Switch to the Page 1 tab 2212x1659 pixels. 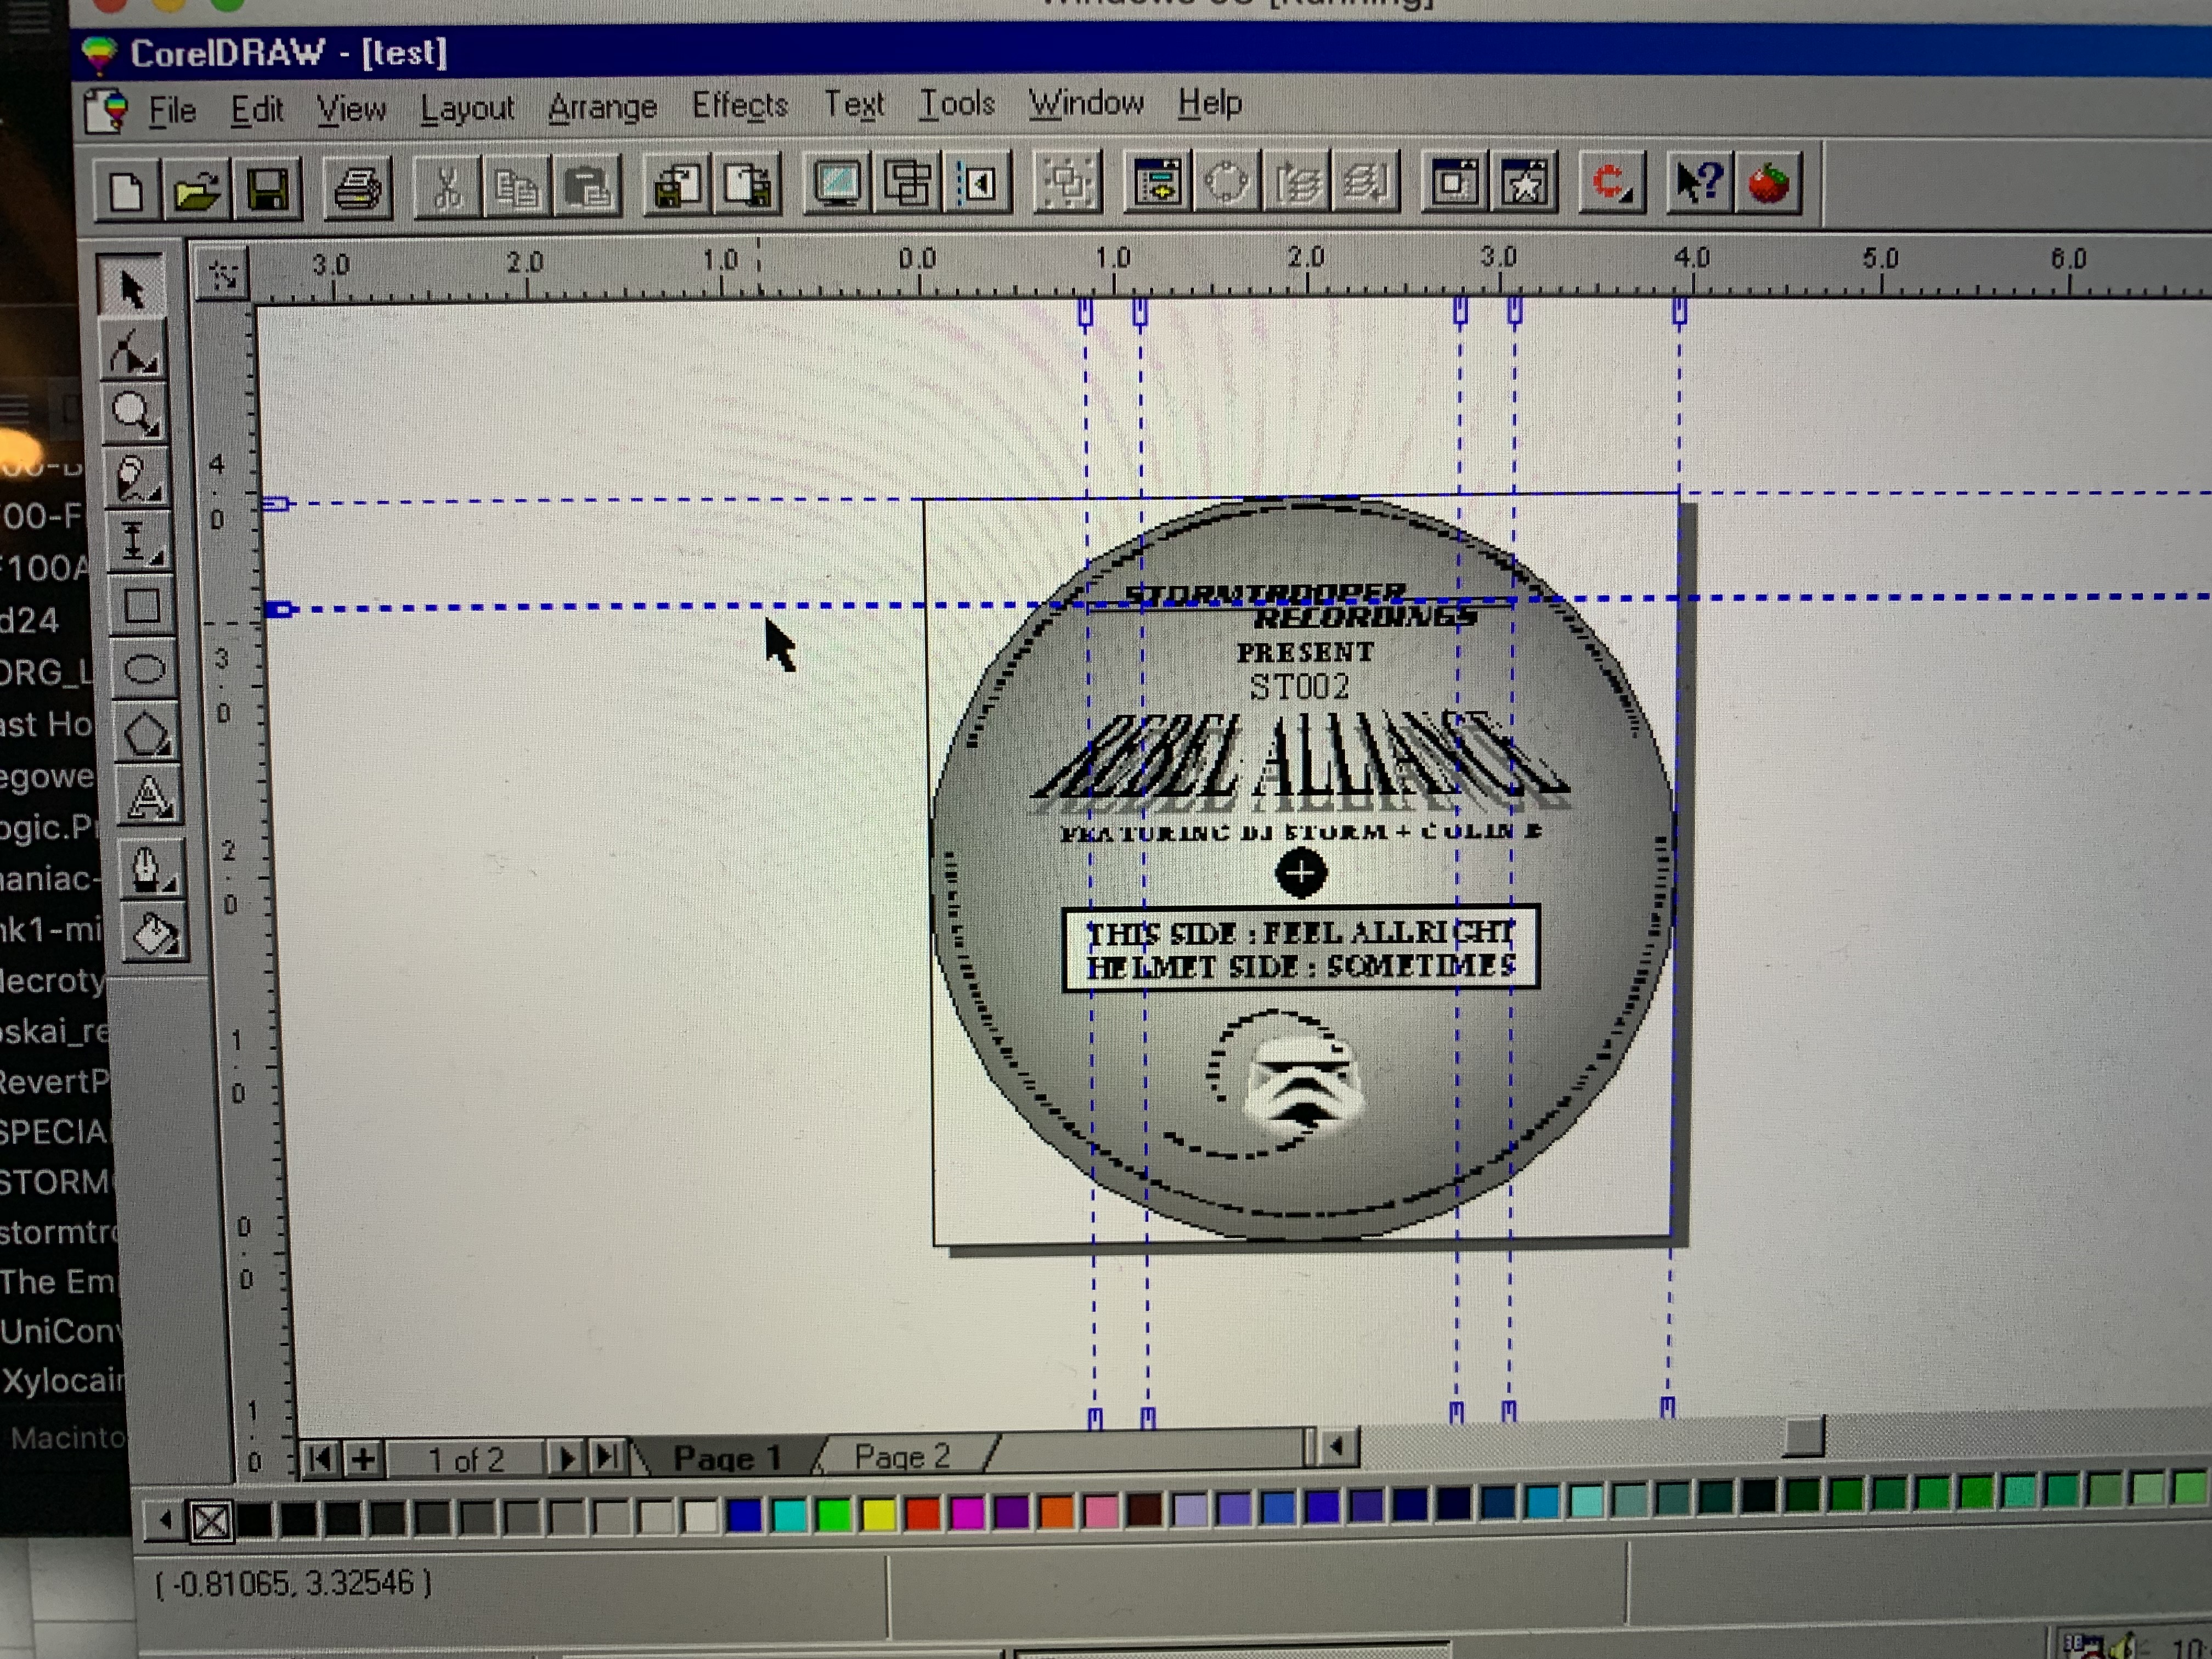pyautogui.click(x=727, y=1458)
